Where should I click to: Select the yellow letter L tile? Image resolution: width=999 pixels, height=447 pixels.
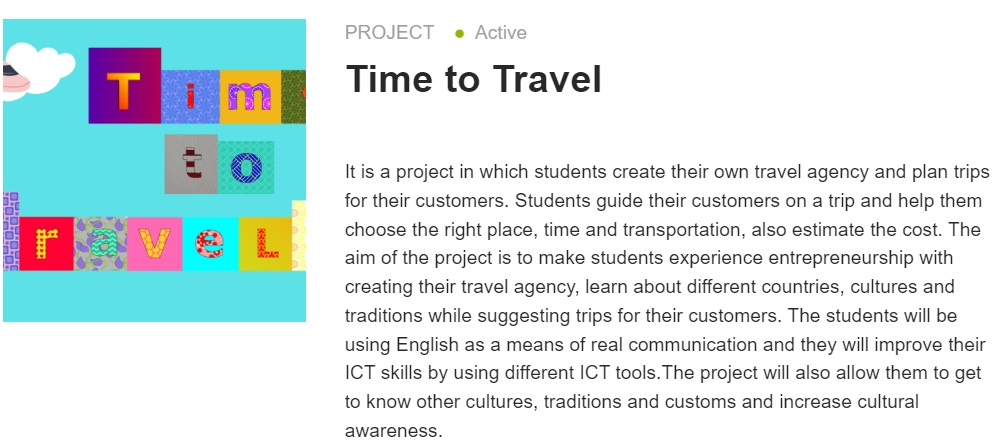click(264, 243)
